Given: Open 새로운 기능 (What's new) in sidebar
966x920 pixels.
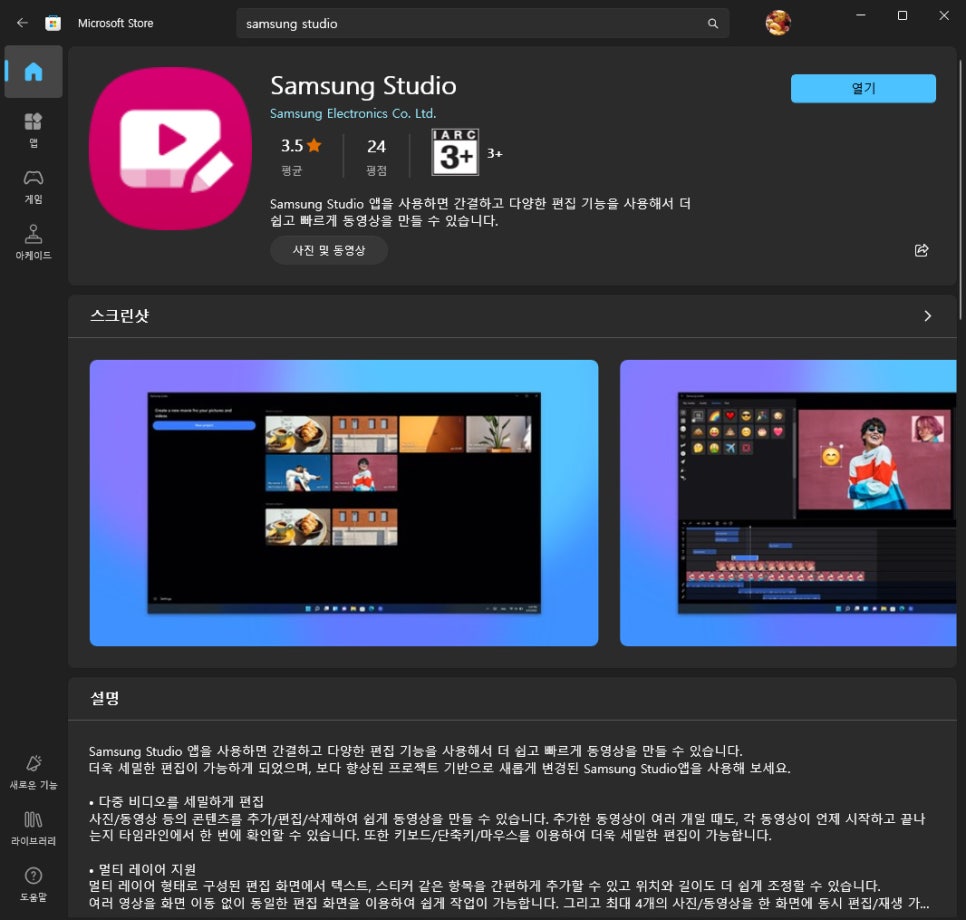Looking at the screenshot, I should [x=33, y=772].
